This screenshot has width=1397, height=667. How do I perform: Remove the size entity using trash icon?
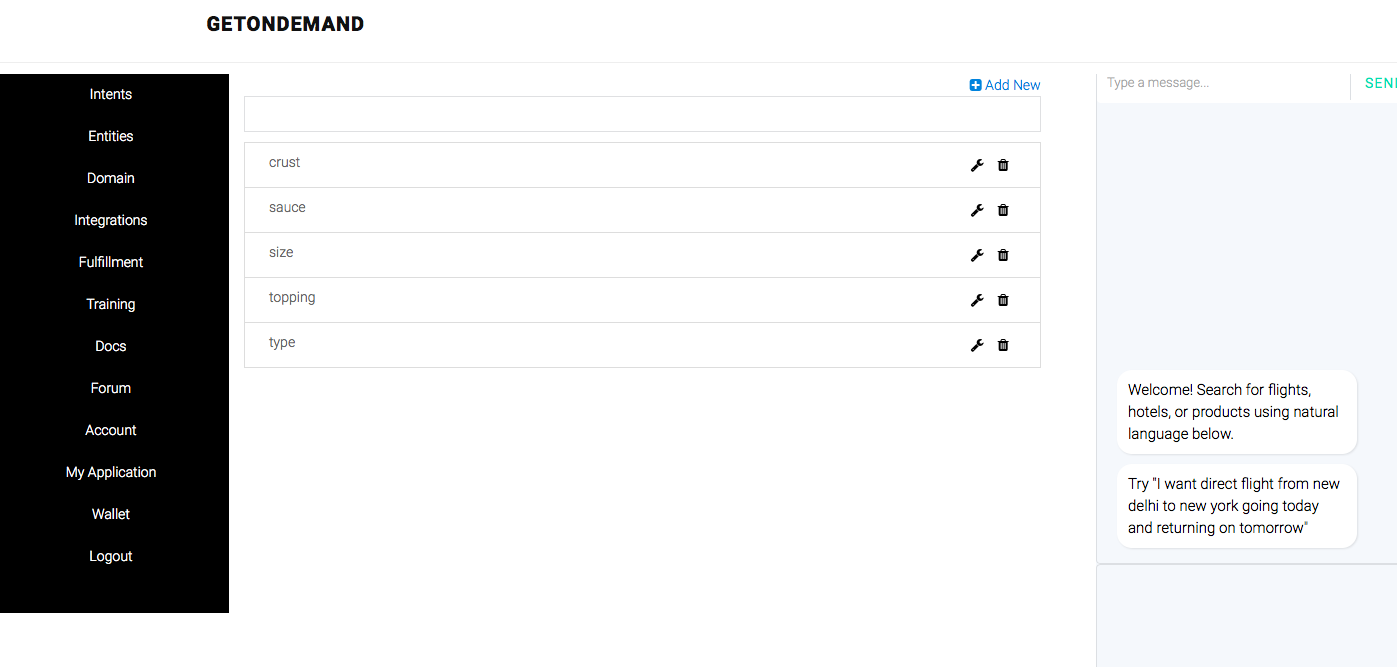tap(1003, 255)
